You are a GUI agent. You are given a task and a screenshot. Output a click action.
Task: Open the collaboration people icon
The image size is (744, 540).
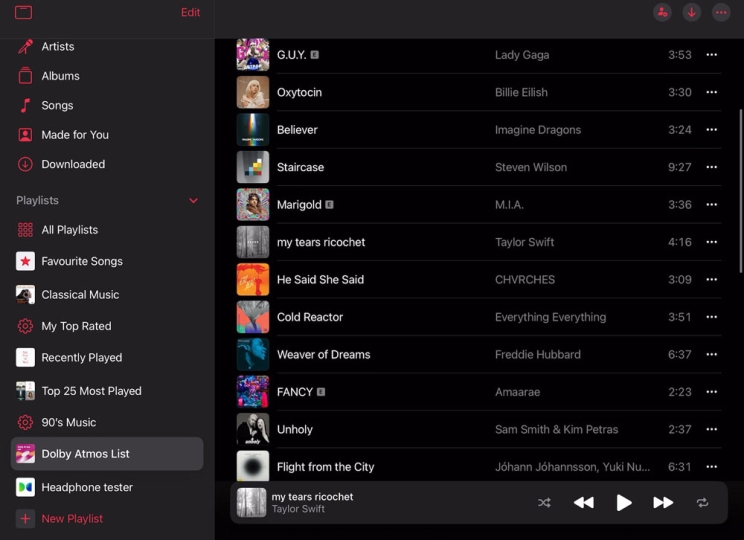(662, 12)
